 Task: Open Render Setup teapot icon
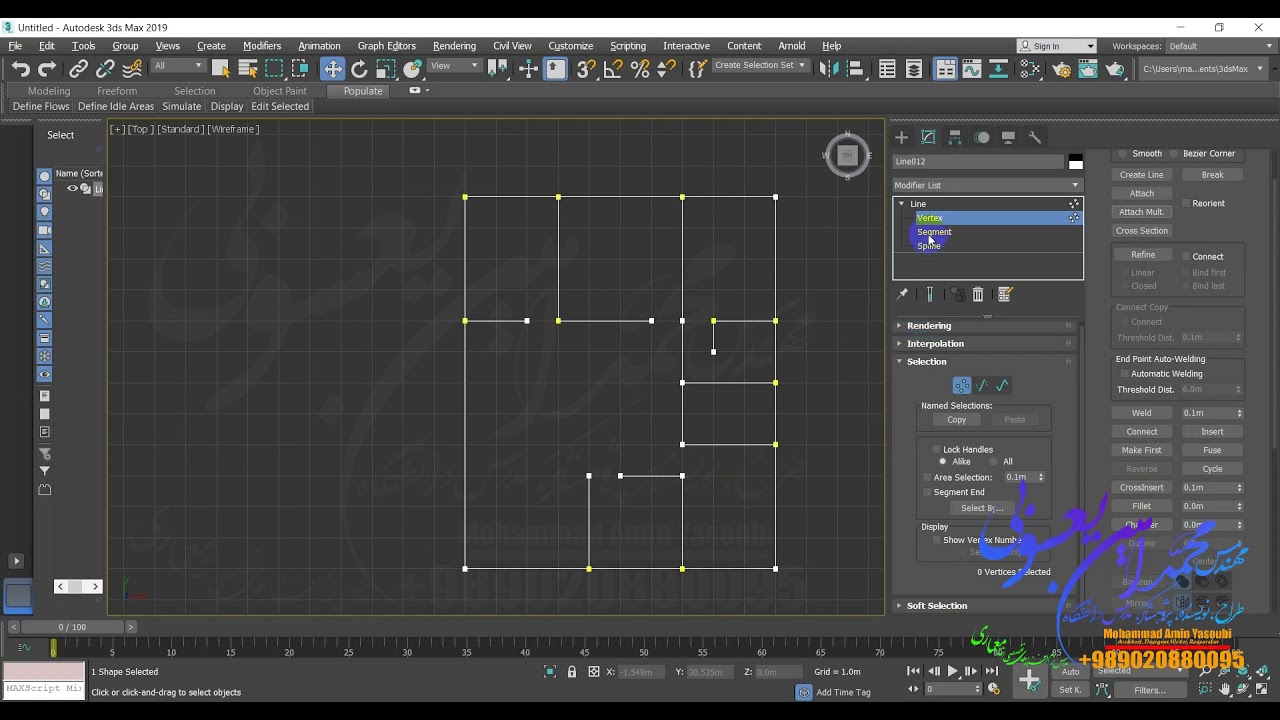1062,69
